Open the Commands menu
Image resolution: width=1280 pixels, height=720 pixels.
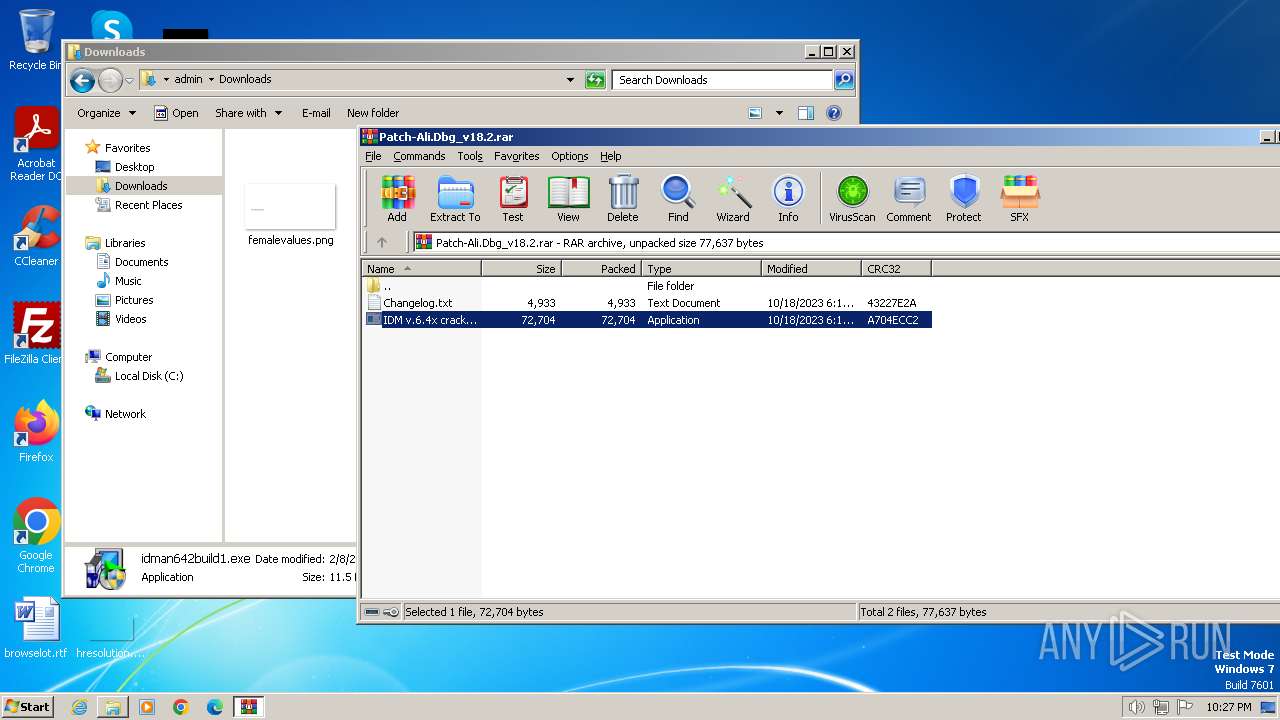tap(419, 156)
